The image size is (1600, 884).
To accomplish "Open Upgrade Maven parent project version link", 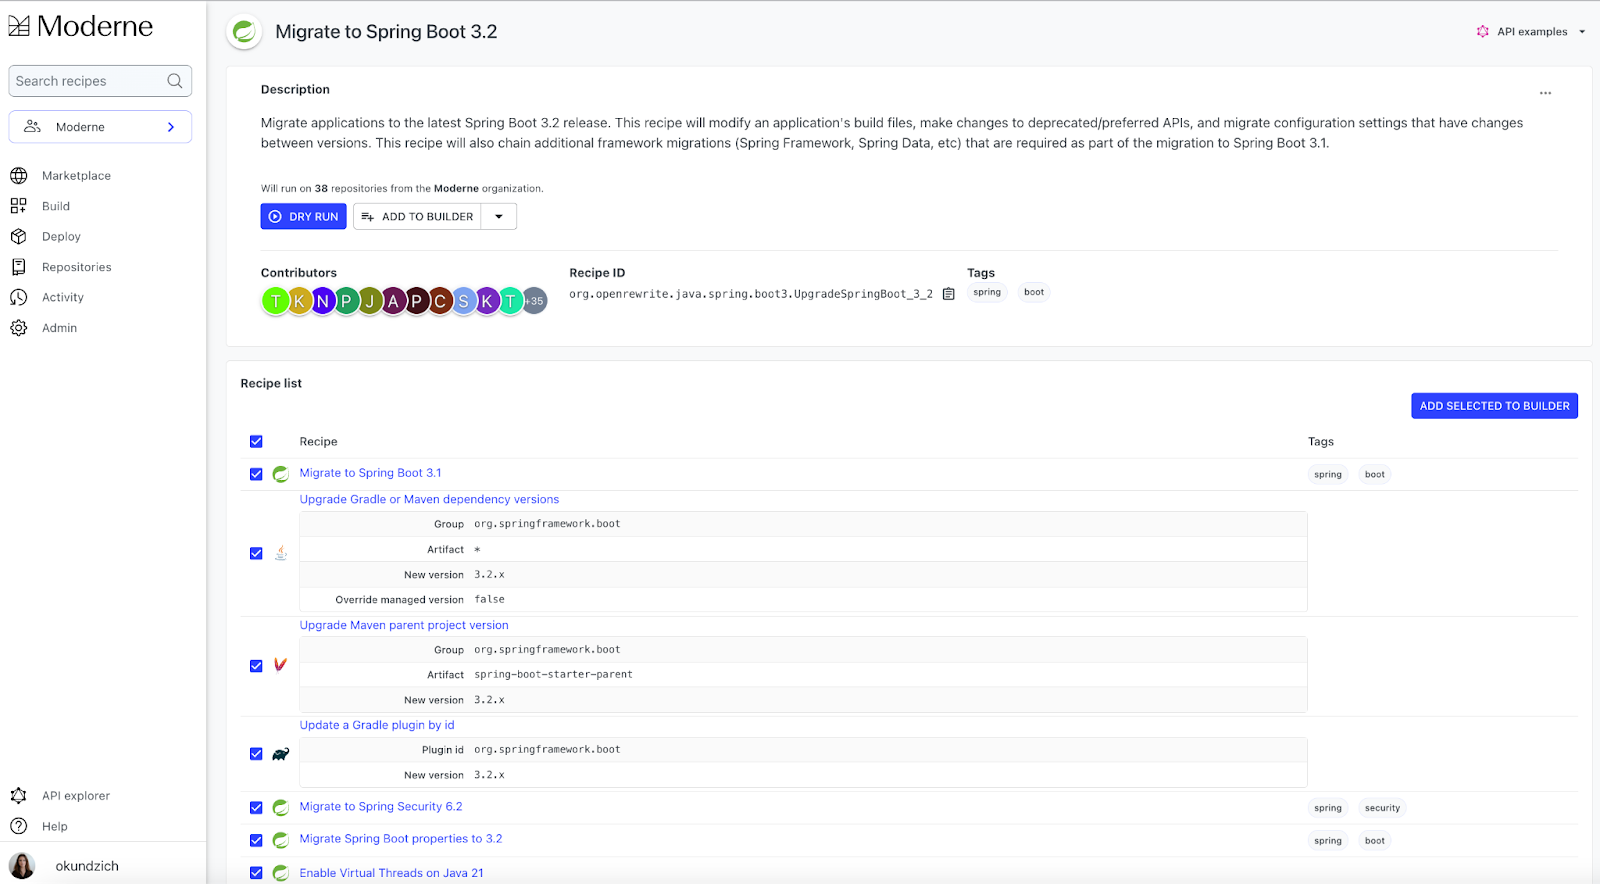I will coord(404,625).
